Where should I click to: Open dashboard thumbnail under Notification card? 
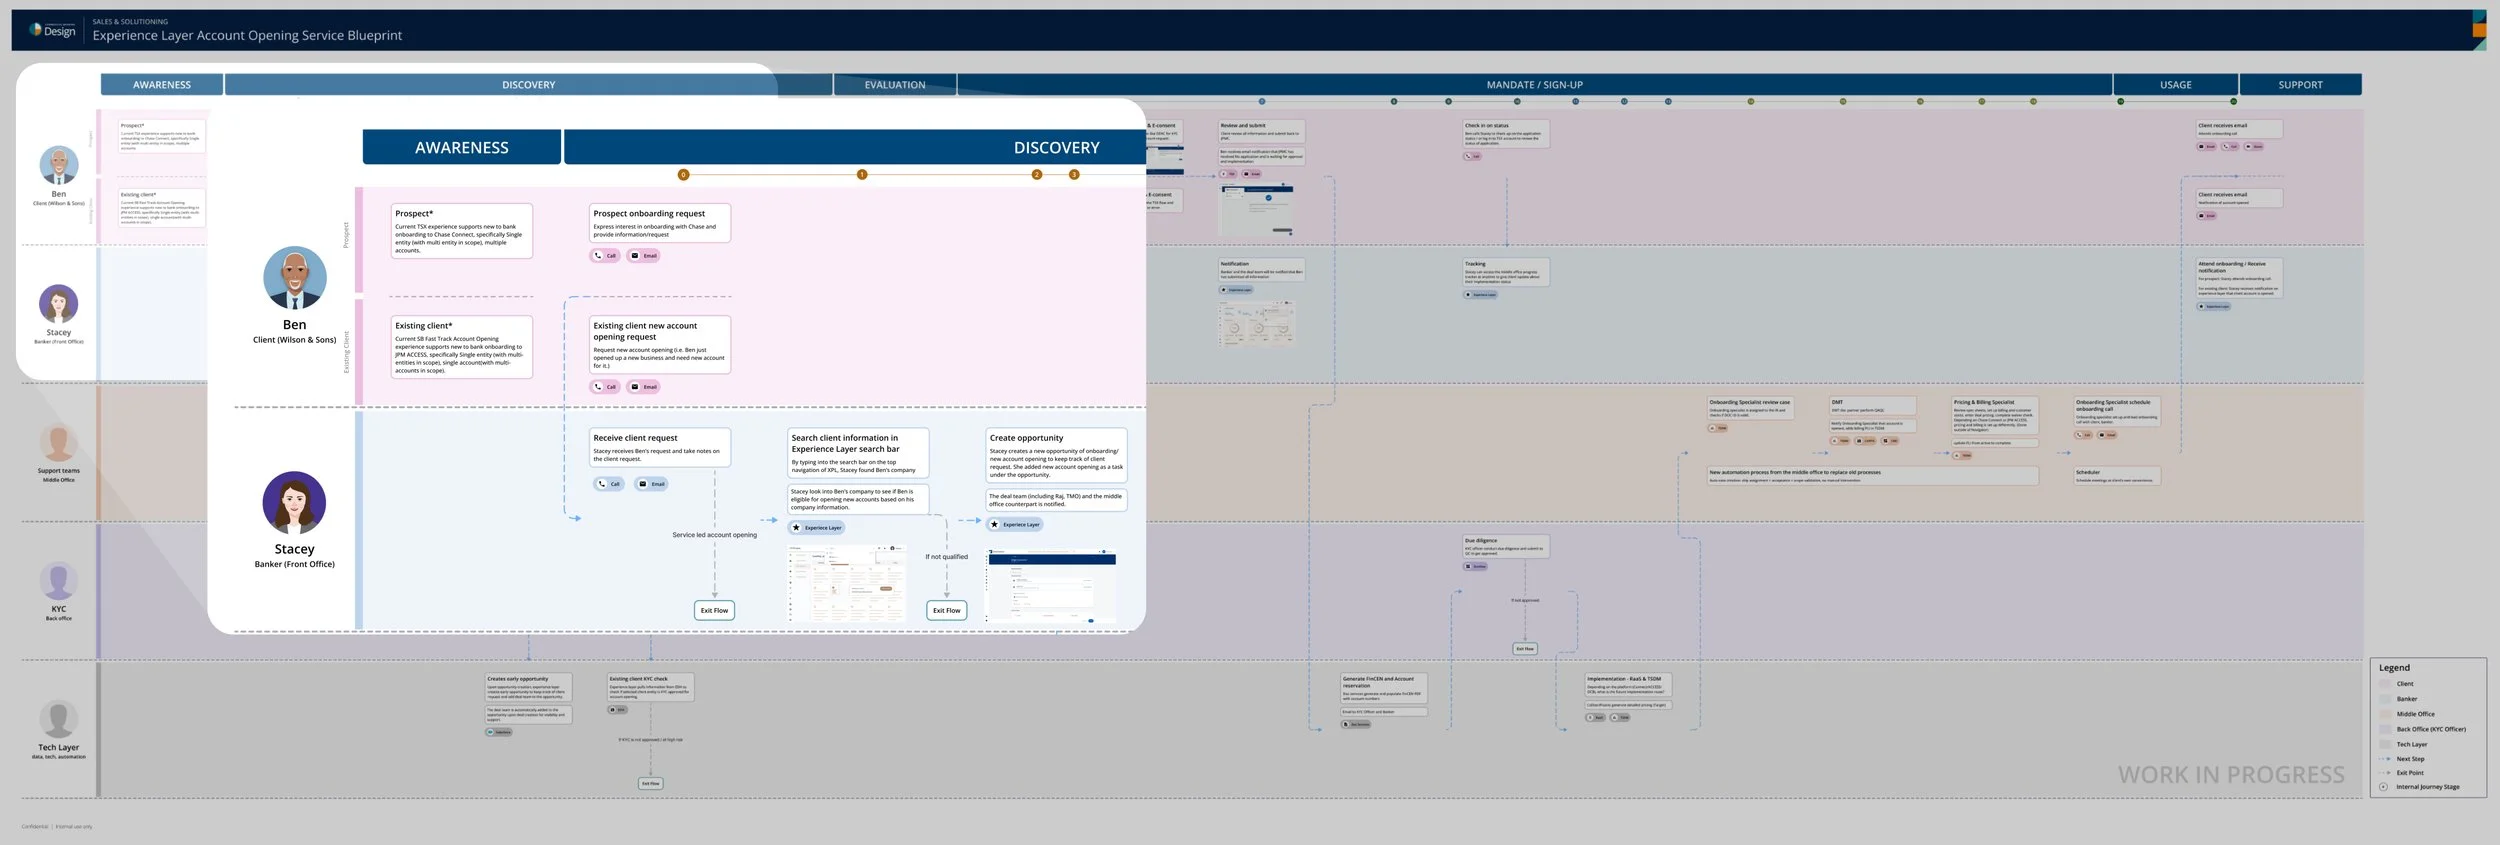tap(1257, 324)
